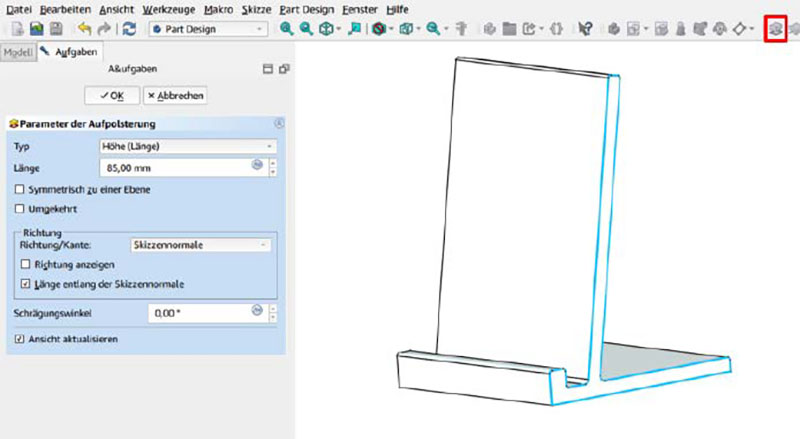Click the What's This help cursor icon
The image size is (800, 439).
[586, 30]
